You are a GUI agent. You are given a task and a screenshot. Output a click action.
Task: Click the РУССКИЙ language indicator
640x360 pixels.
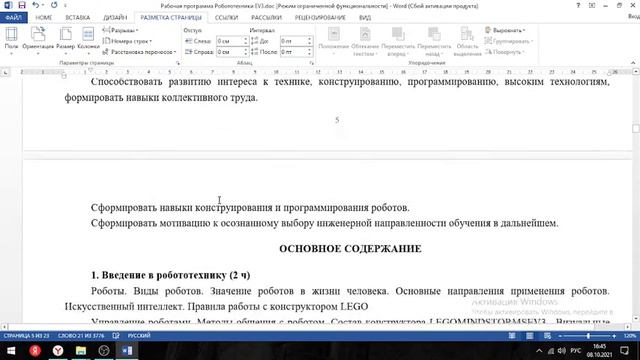point(139,336)
